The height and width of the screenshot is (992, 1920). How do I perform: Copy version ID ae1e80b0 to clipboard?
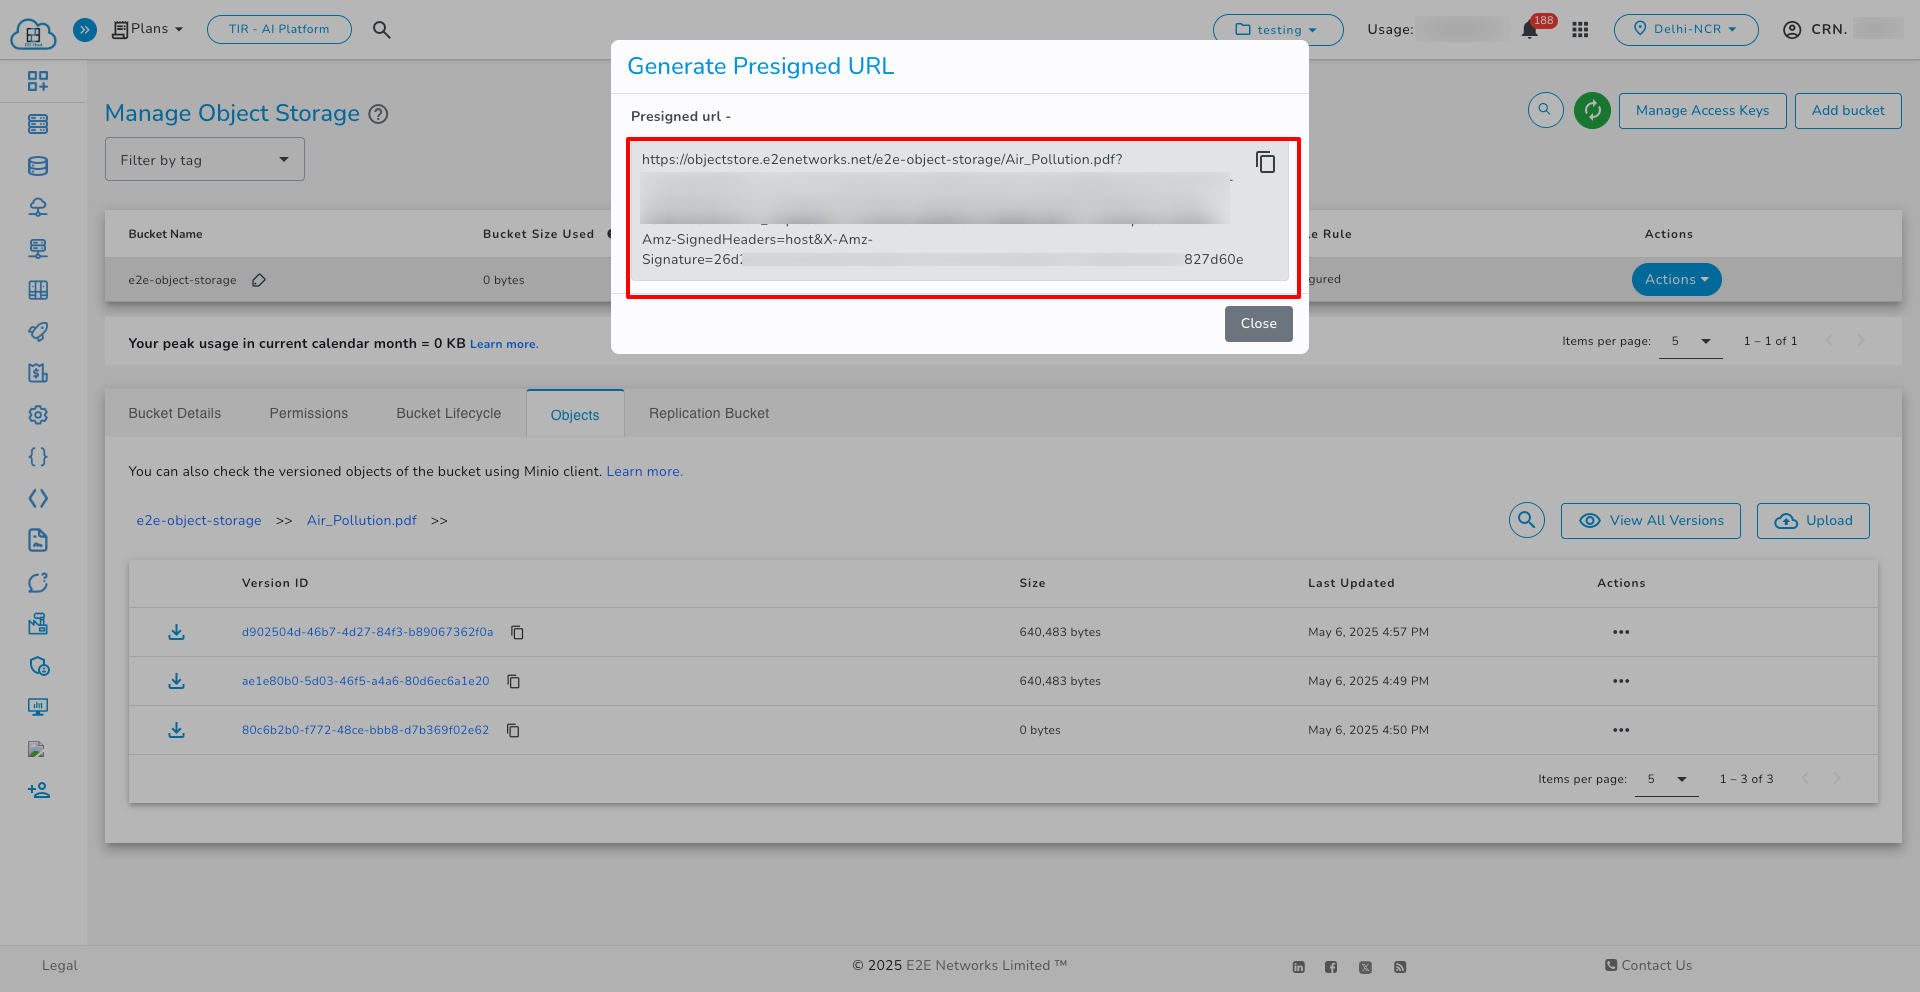tap(514, 682)
